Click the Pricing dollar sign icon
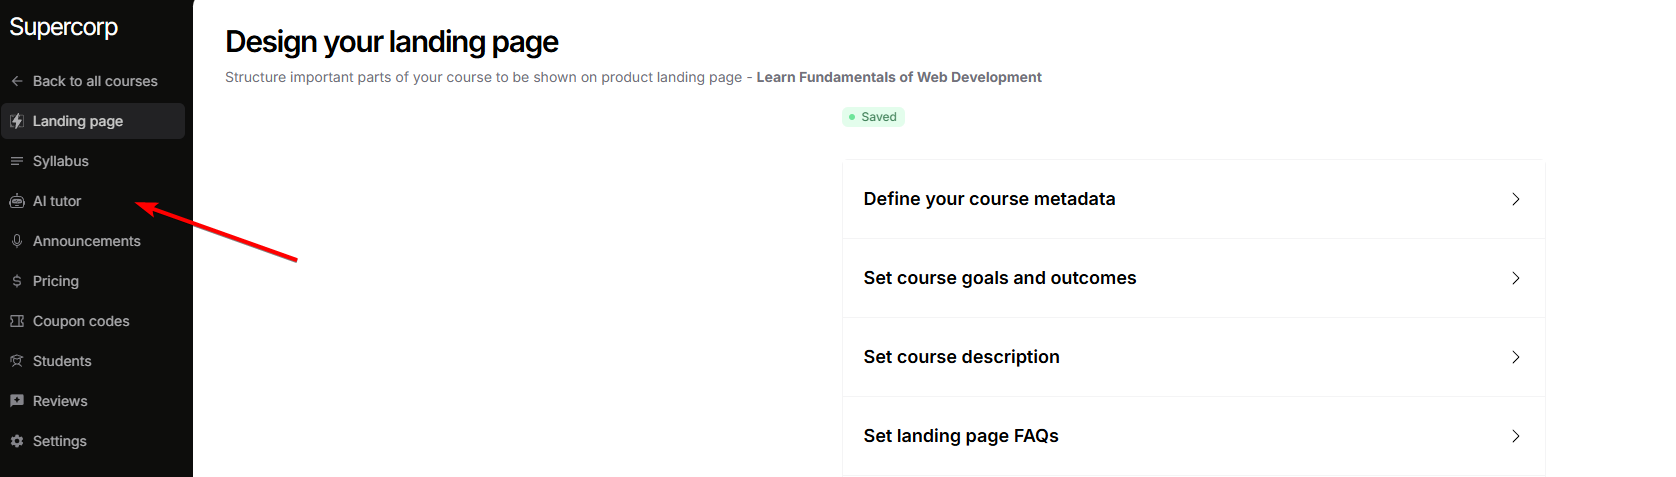 click(x=17, y=281)
